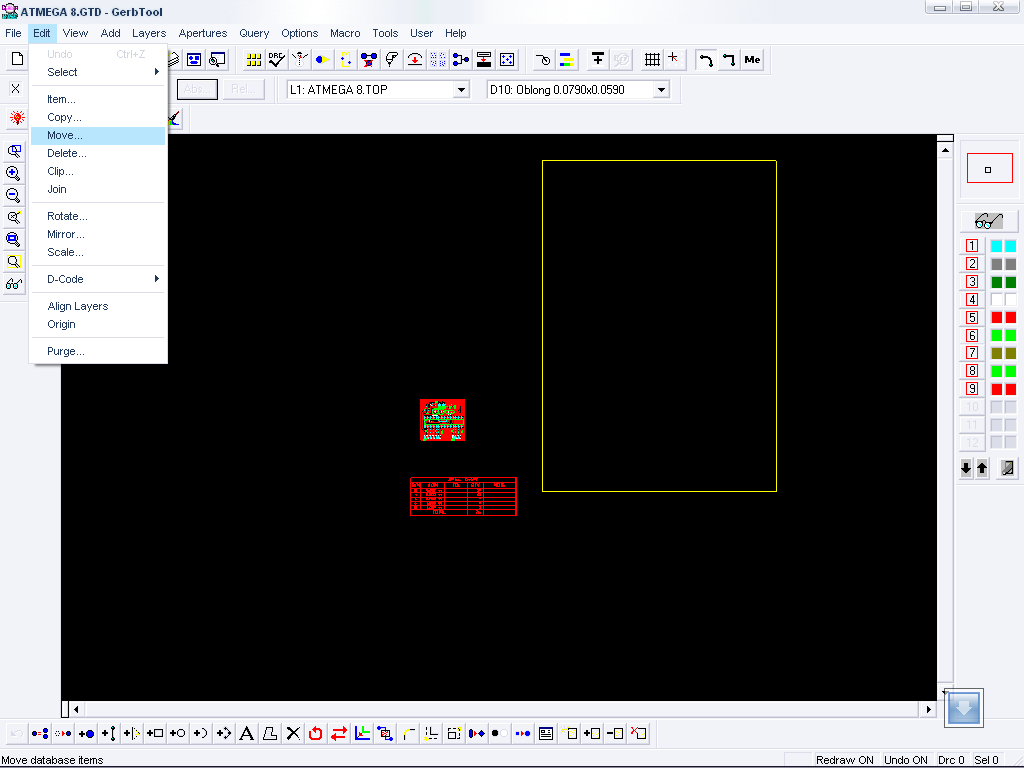Click the polygon shape tool
Image resolution: width=1024 pixels, height=768 pixels.
click(x=270, y=733)
